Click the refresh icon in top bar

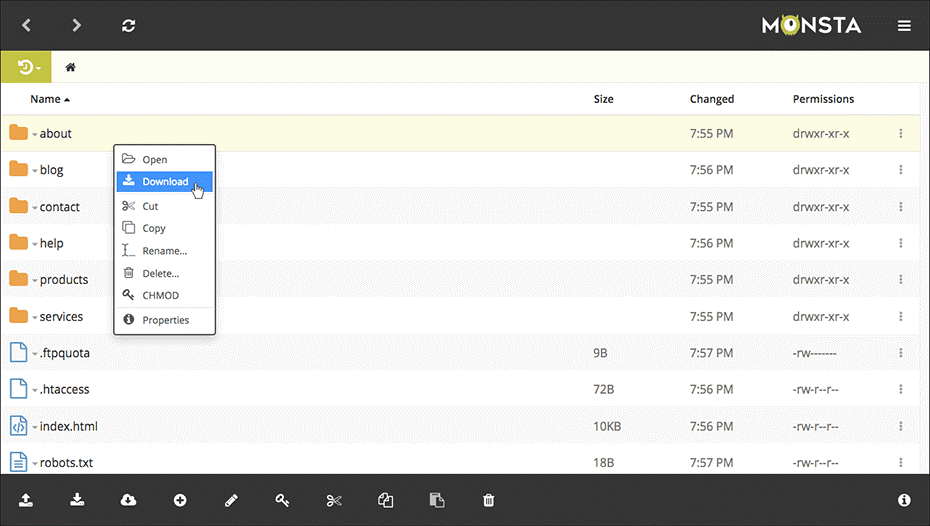[129, 25]
